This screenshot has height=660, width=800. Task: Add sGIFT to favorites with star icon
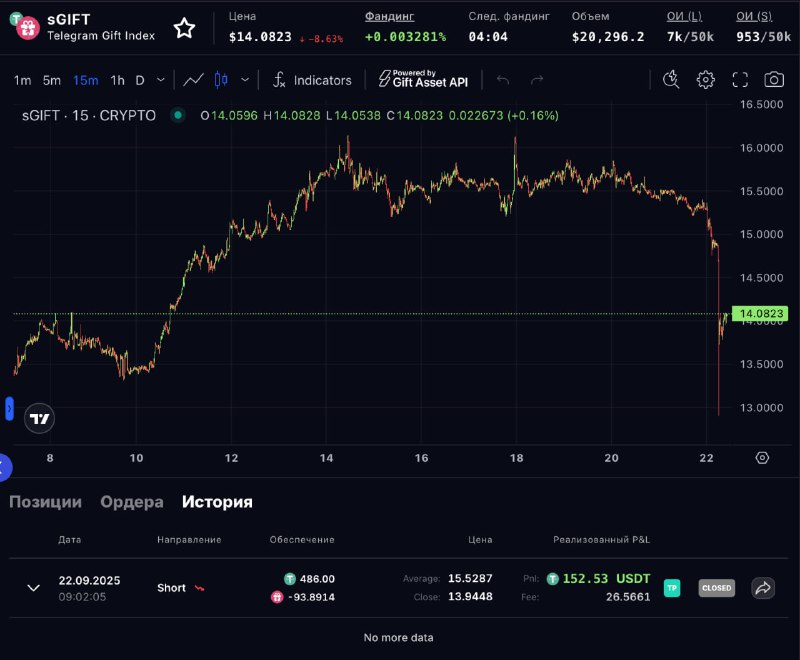click(x=184, y=28)
